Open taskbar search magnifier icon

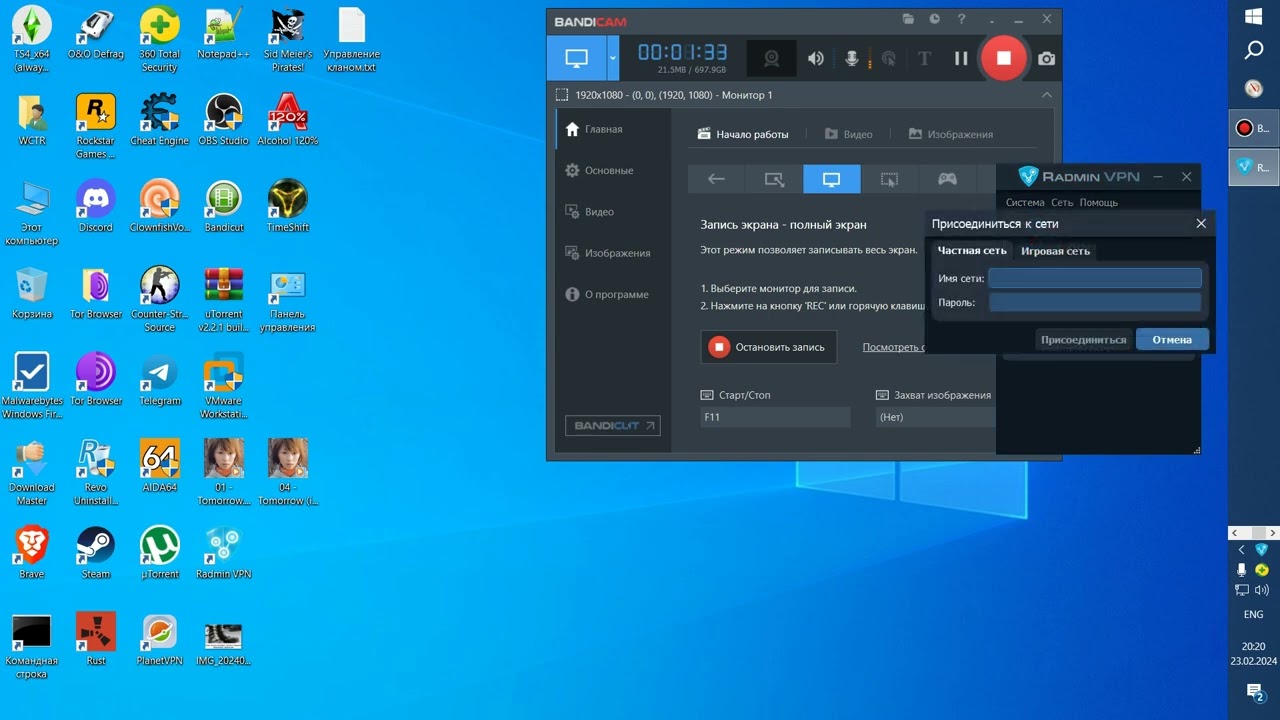1254,51
